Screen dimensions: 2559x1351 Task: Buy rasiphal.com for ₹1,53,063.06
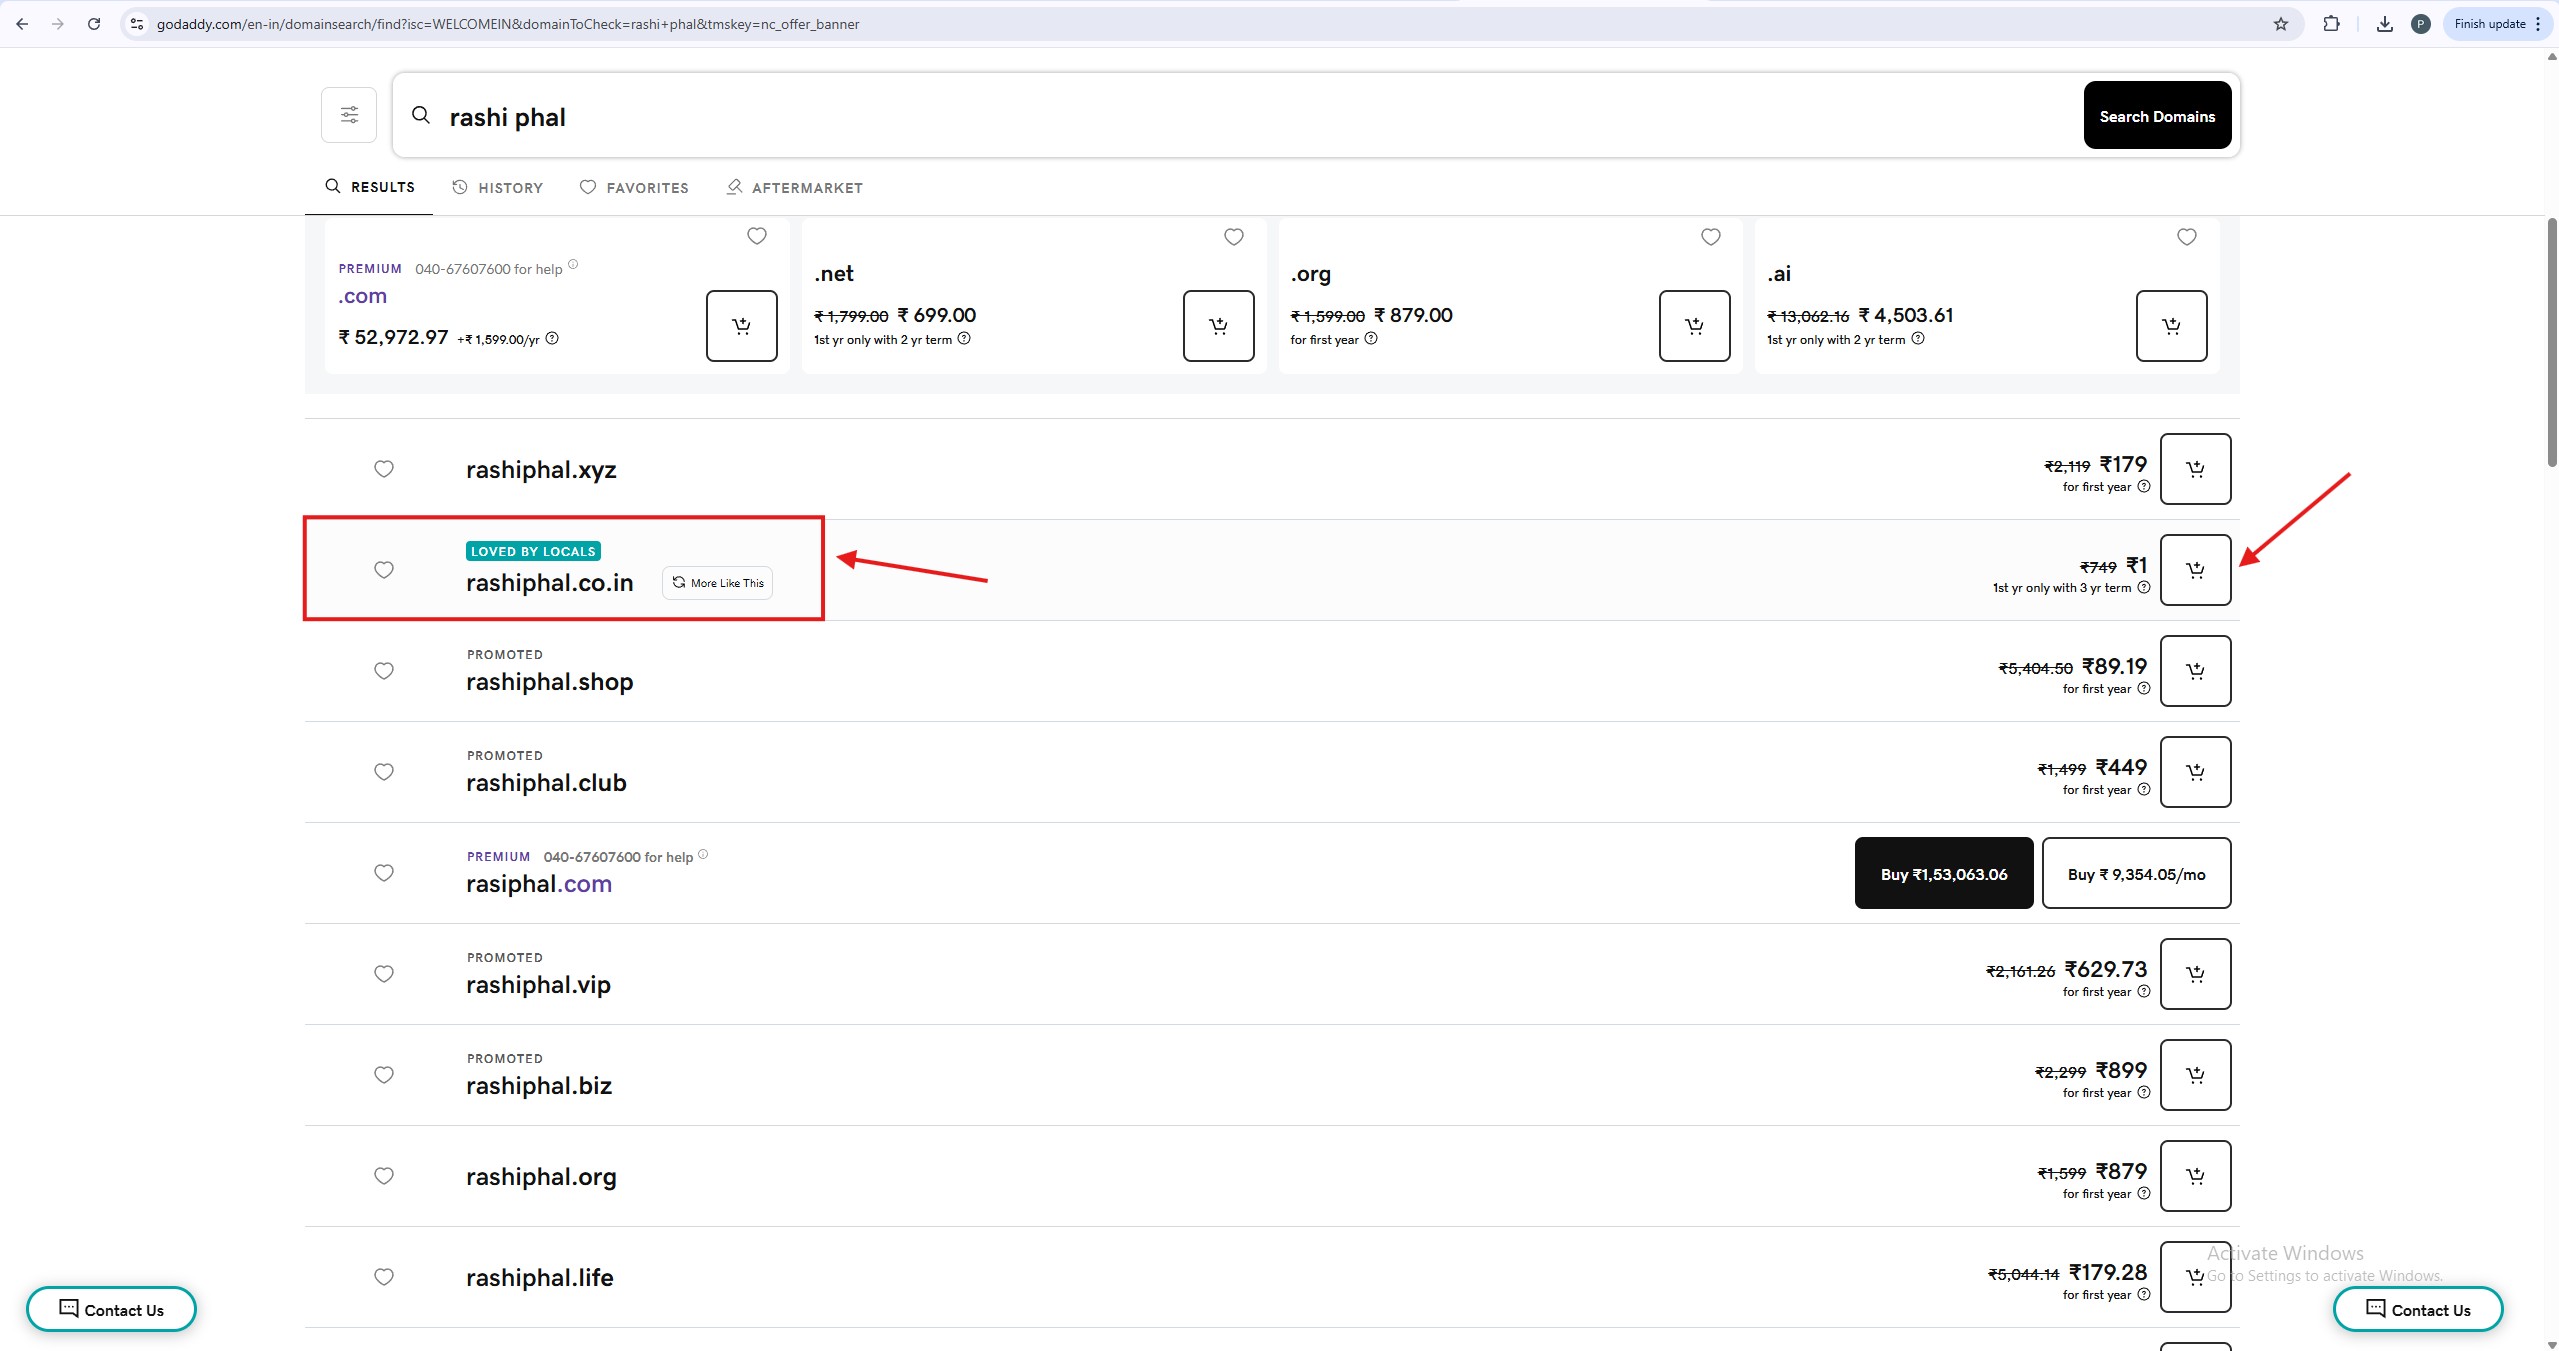[x=1943, y=874]
